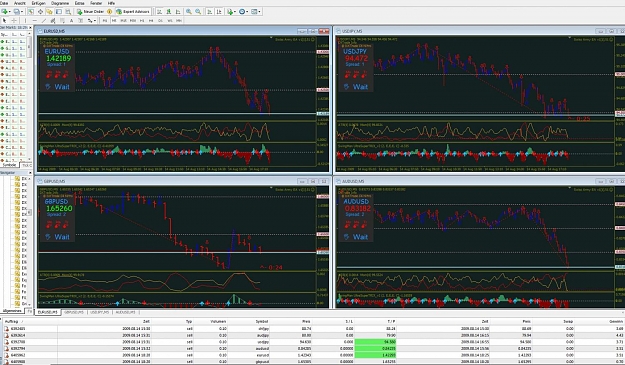
Task: Toggle the chart Auto Scroll icon
Action: (x=210, y=12)
